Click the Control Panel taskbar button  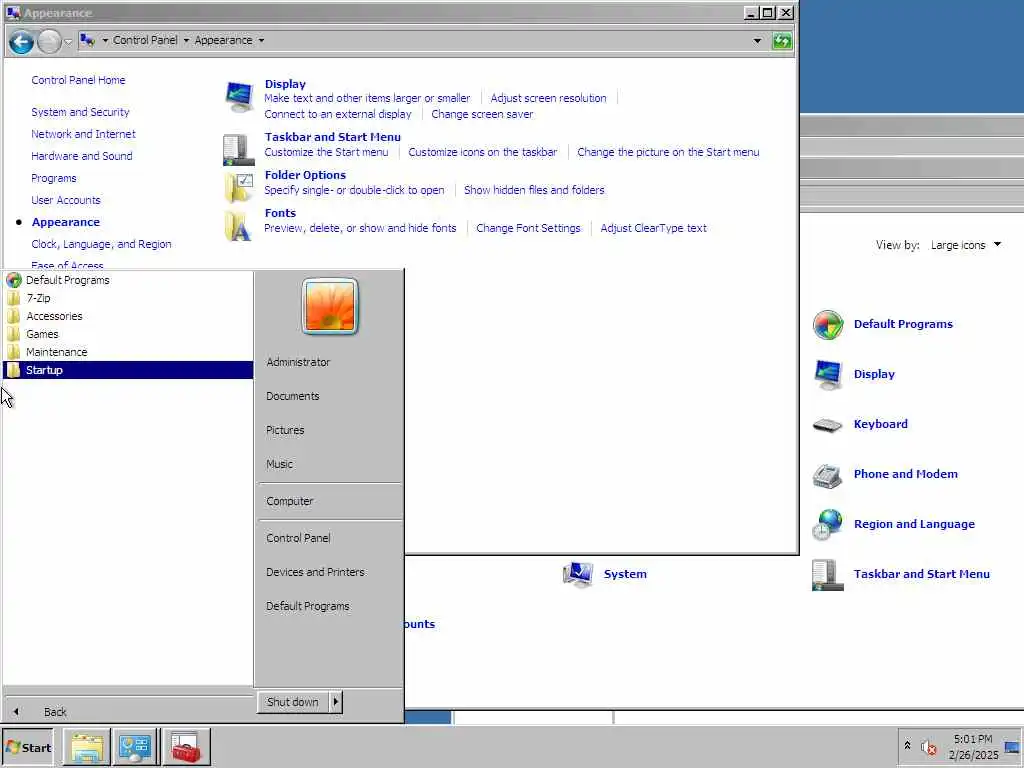click(x=136, y=747)
